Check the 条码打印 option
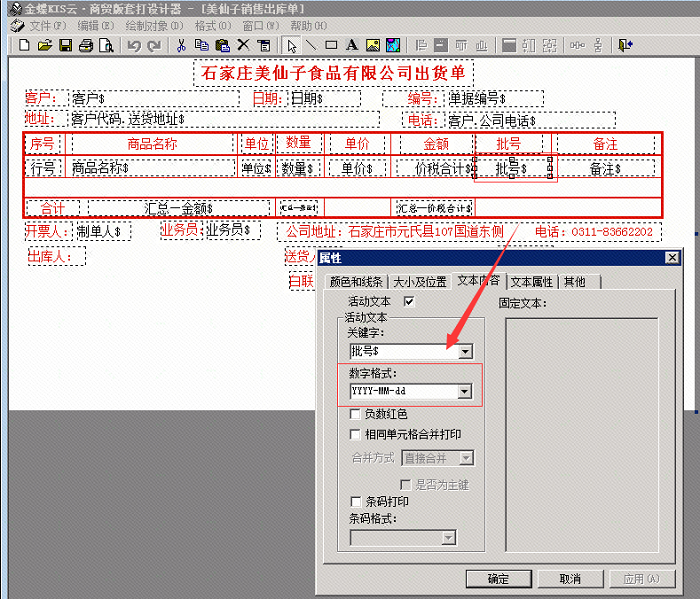 tap(355, 501)
